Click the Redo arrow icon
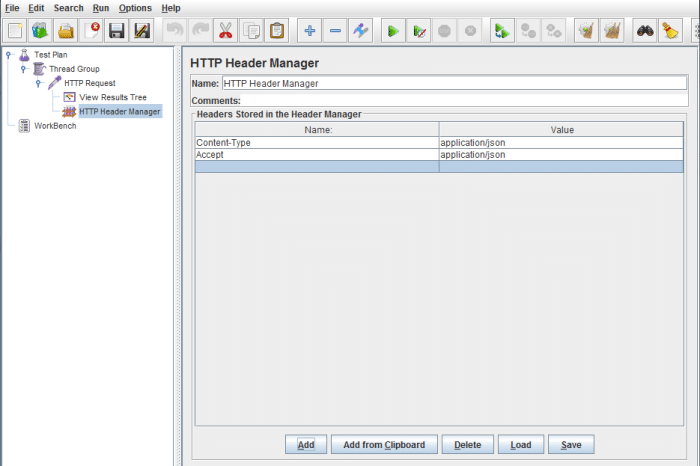The image size is (700, 466). tap(200, 31)
